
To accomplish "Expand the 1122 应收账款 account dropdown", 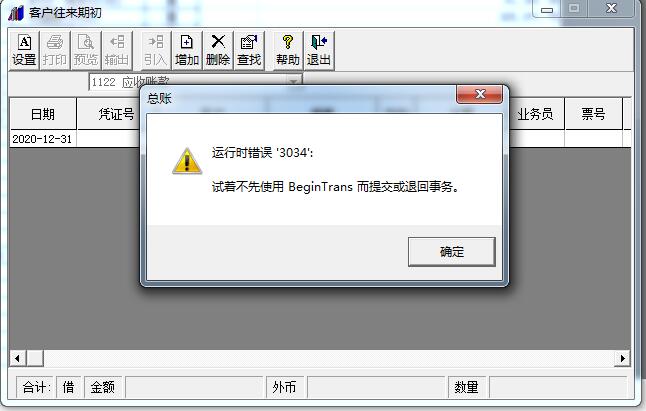I will click(x=293, y=81).
